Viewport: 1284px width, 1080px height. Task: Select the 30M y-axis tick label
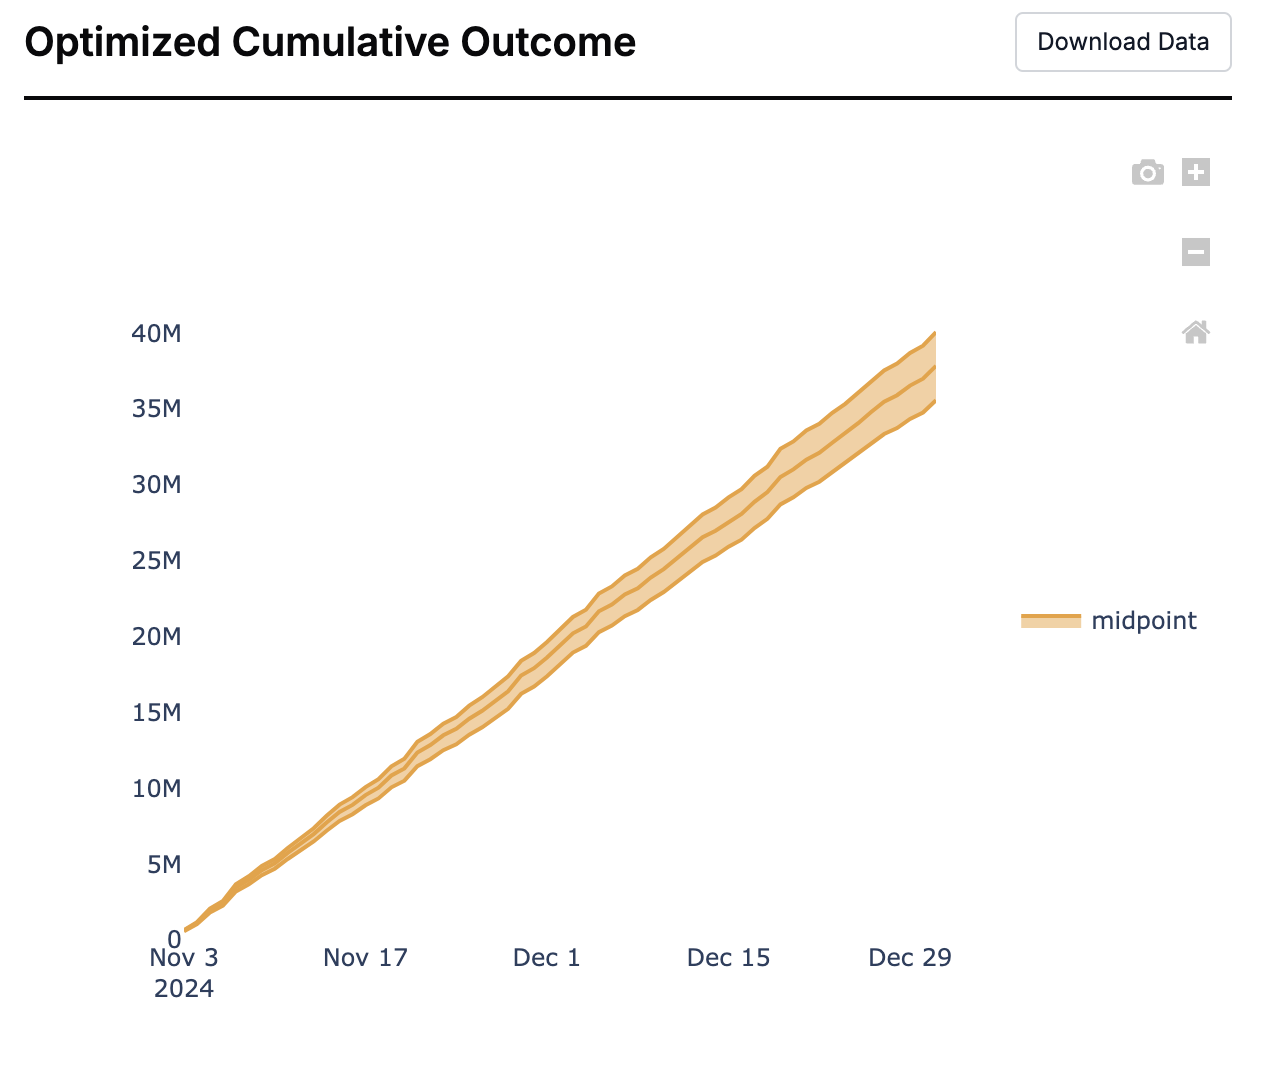(x=156, y=485)
